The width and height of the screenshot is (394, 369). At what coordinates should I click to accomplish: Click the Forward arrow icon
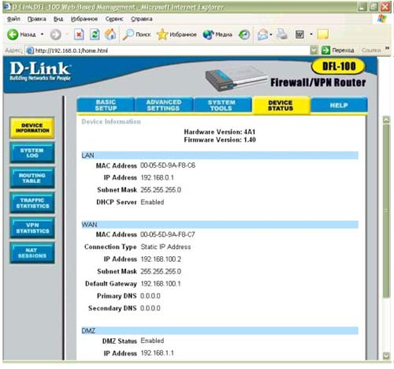point(55,35)
